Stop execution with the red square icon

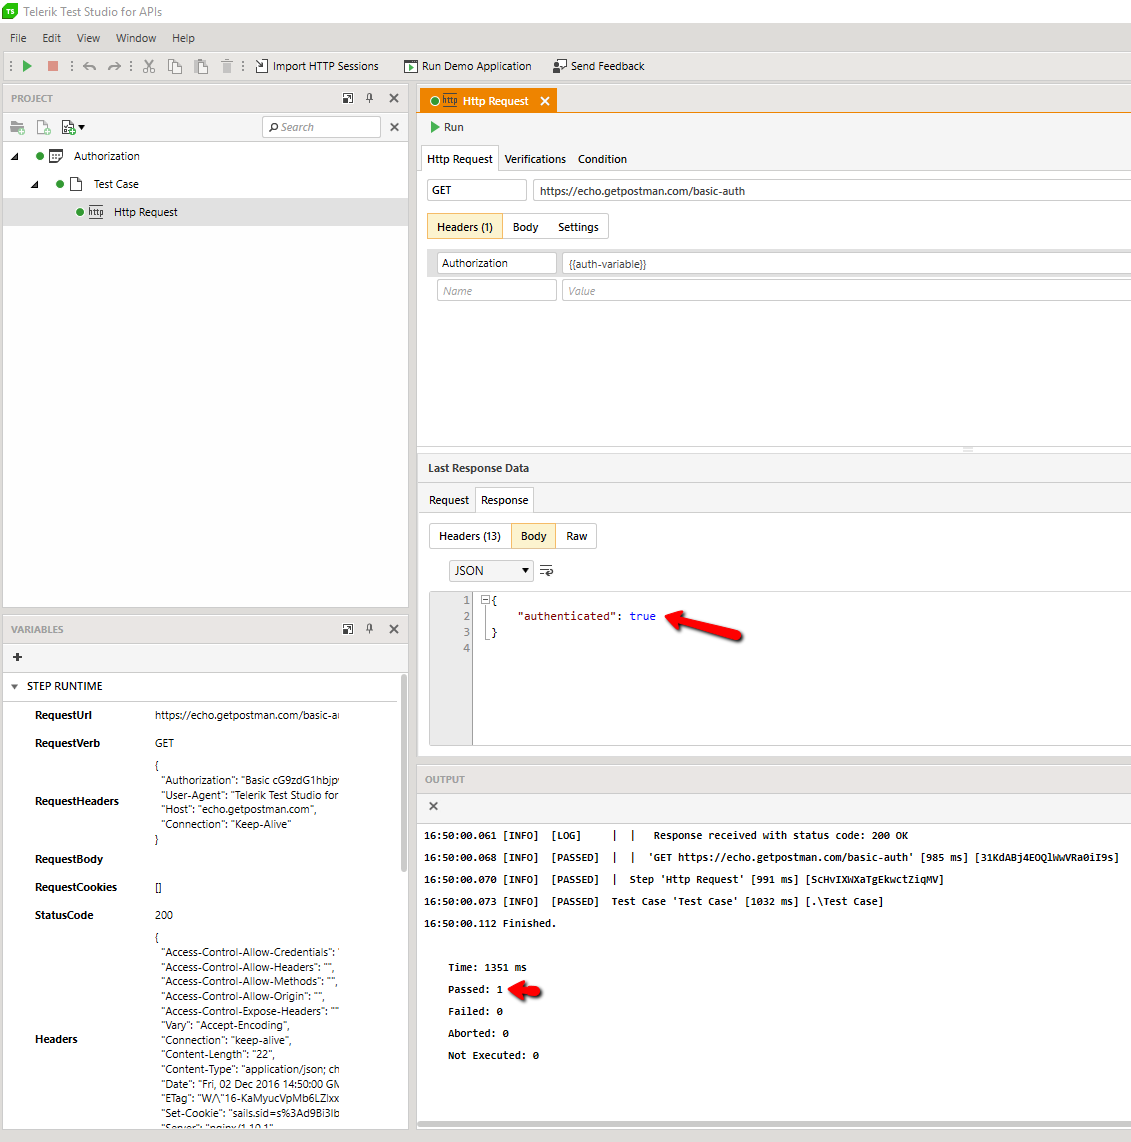click(x=52, y=66)
